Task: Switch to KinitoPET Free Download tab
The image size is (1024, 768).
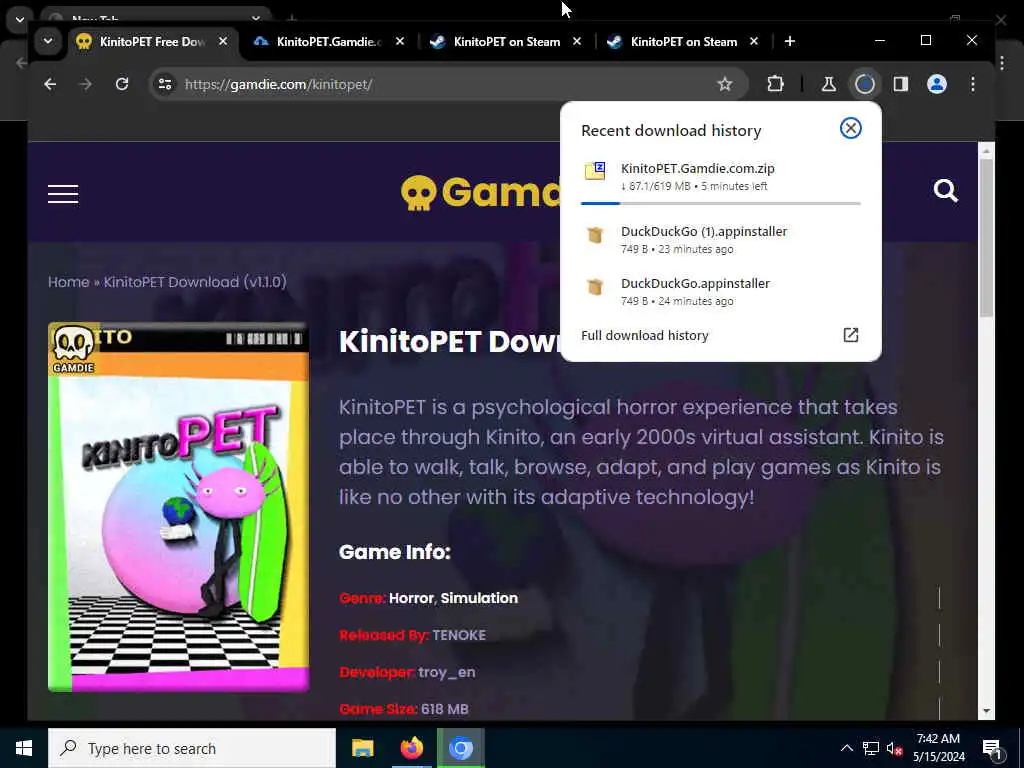Action: tap(152, 42)
